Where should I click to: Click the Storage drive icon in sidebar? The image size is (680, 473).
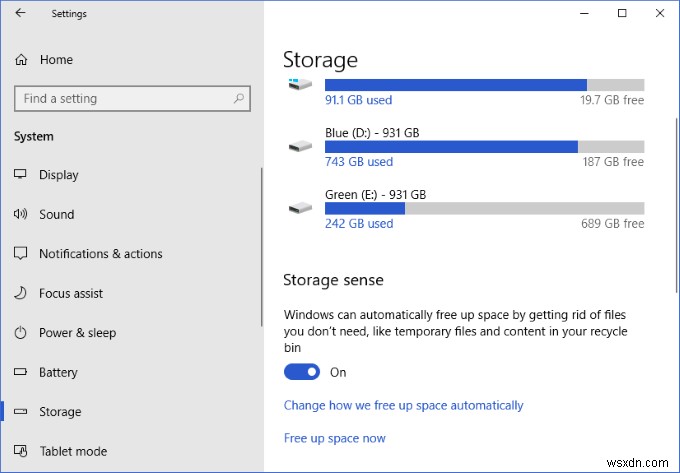[20, 411]
